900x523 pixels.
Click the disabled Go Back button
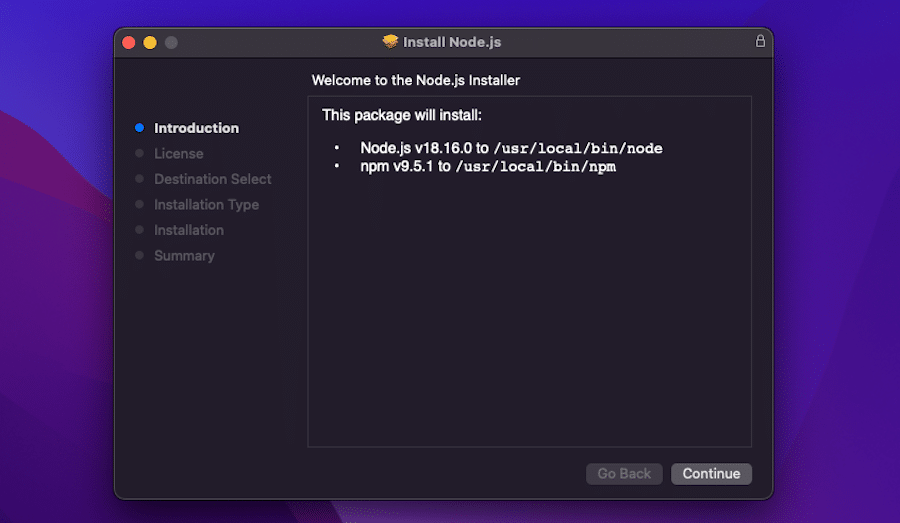[x=624, y=474]
